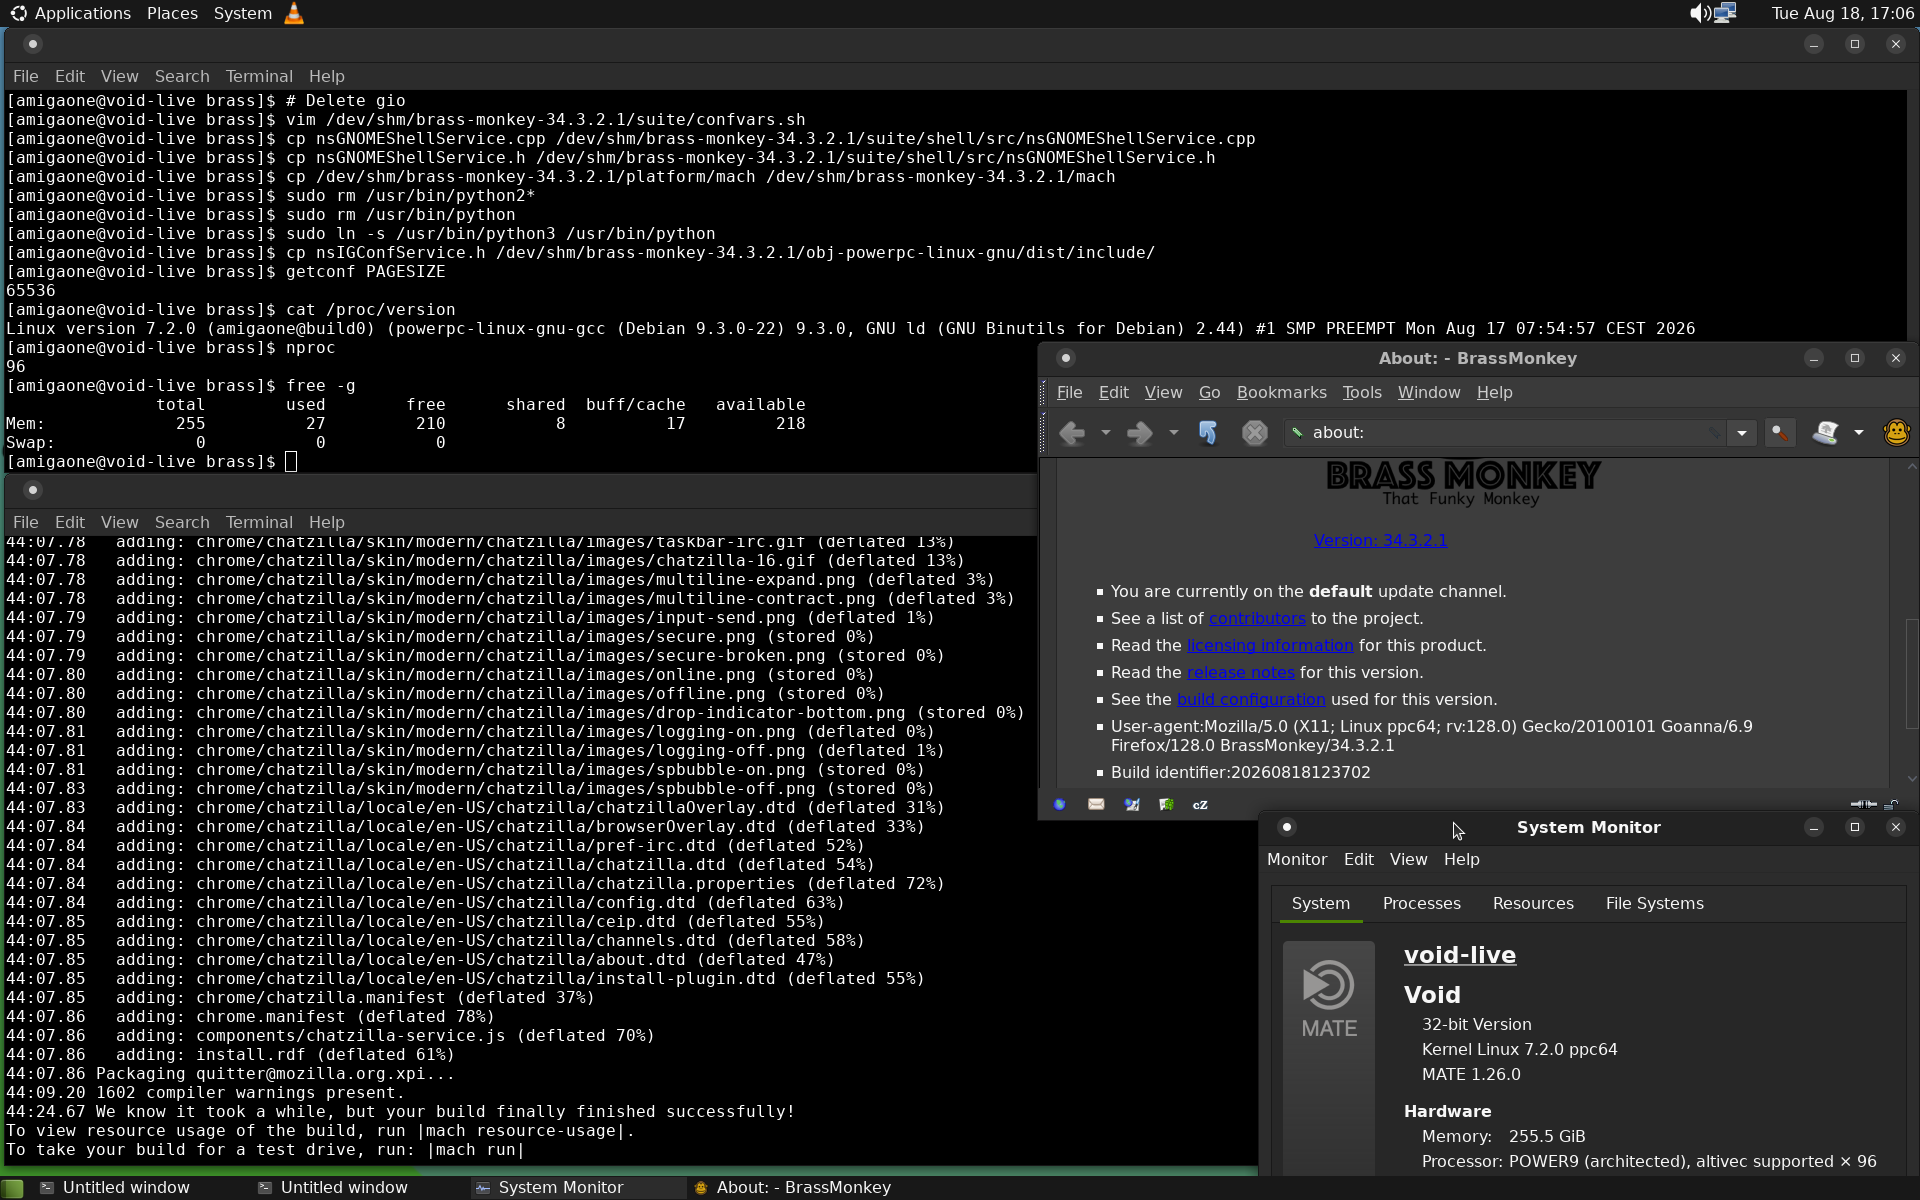Viewport: 1920px width, 1200px height.
Task: Click the monkey throbber icon in BrassMonkey
Action: click(1897, 433)
